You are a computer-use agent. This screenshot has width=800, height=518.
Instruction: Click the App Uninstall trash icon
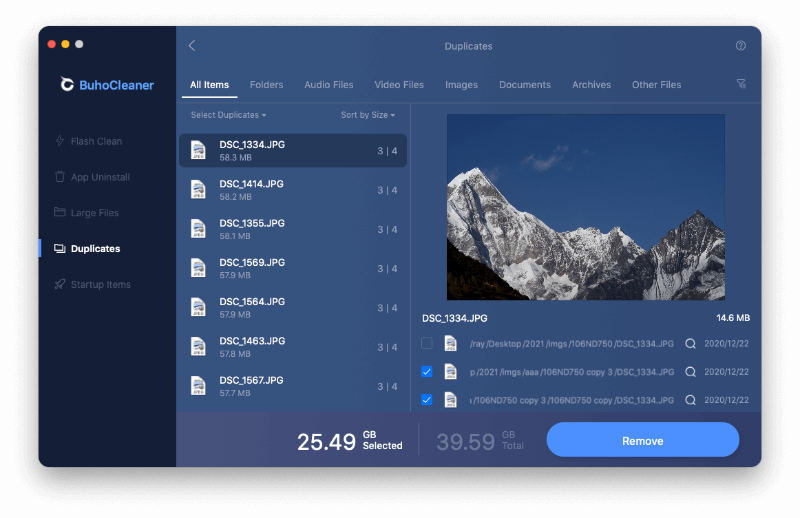pyautogui.click(x=60, y=177)
